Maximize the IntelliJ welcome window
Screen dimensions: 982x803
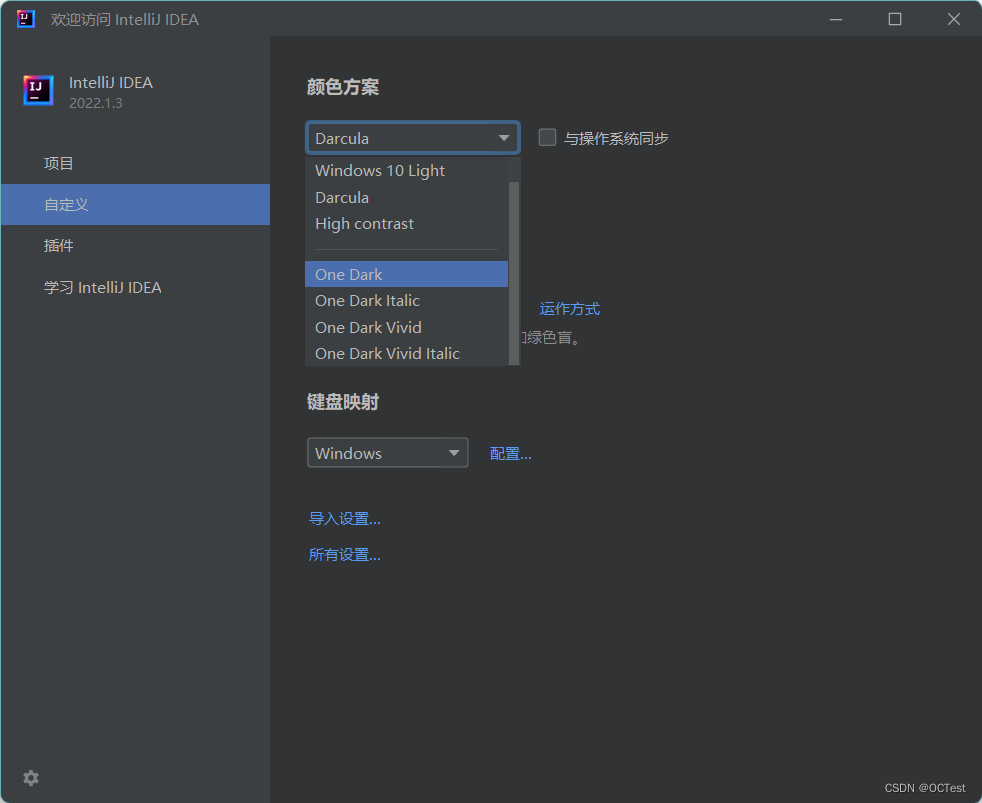tap(895, 19)
